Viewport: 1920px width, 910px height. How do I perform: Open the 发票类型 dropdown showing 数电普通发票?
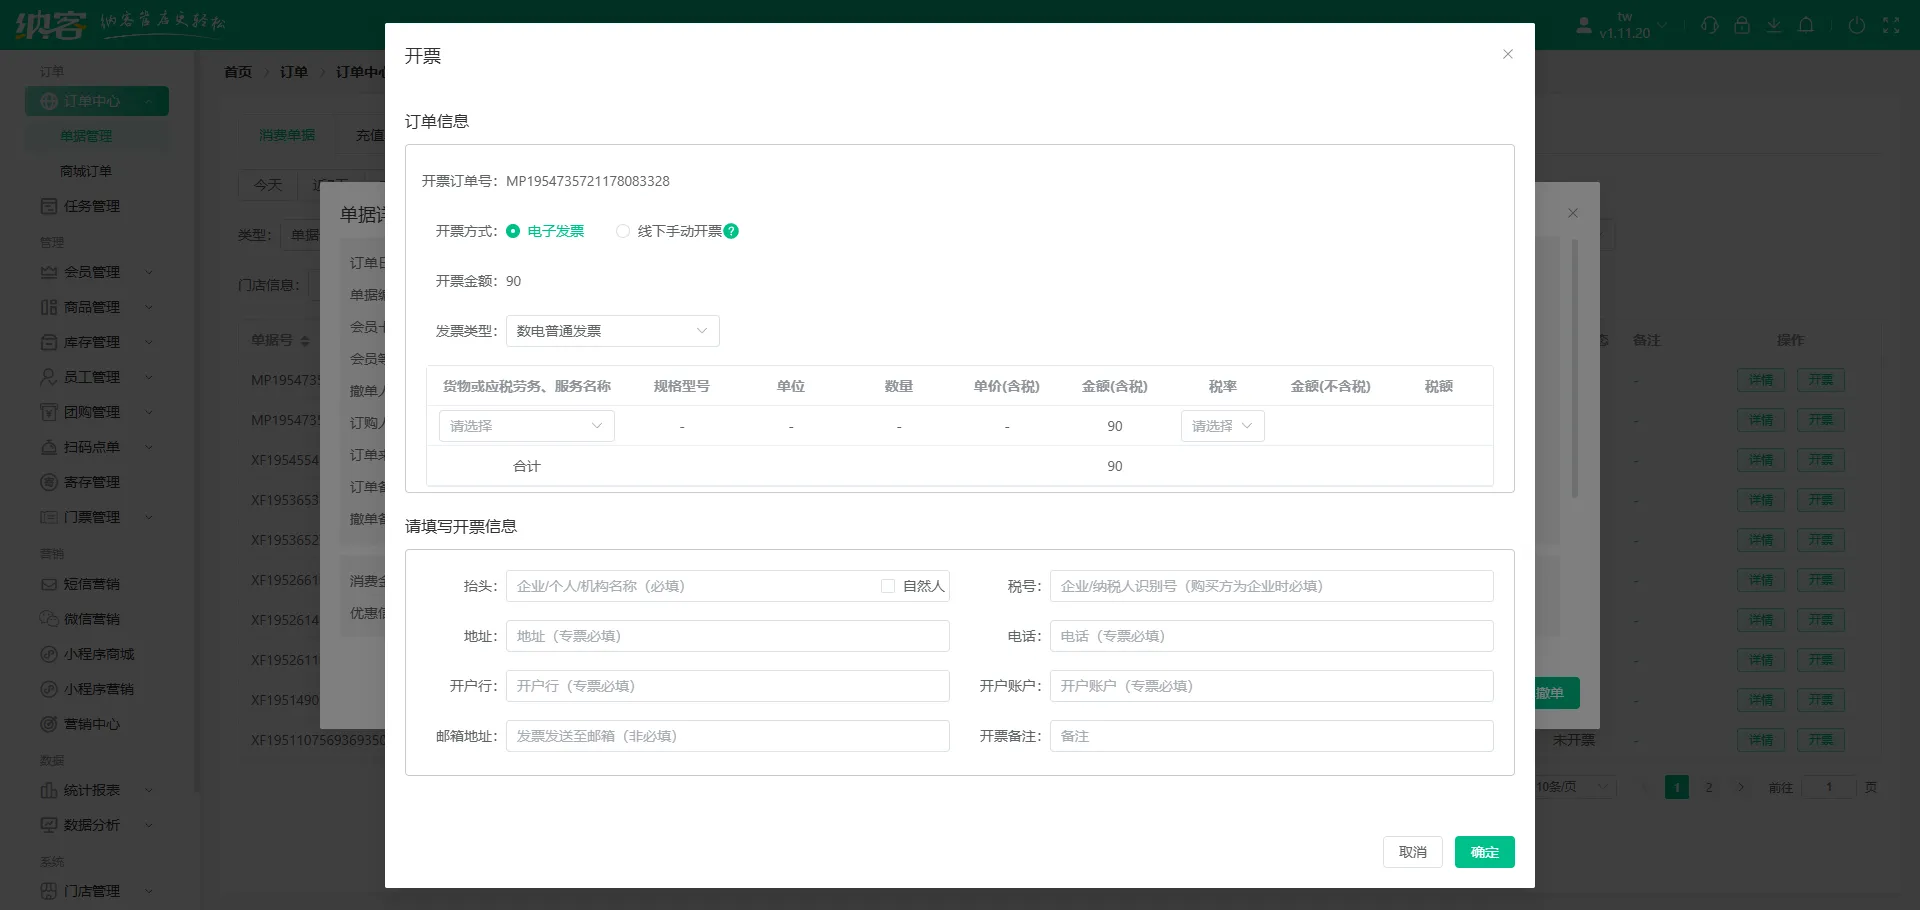[x=612, y=331]
